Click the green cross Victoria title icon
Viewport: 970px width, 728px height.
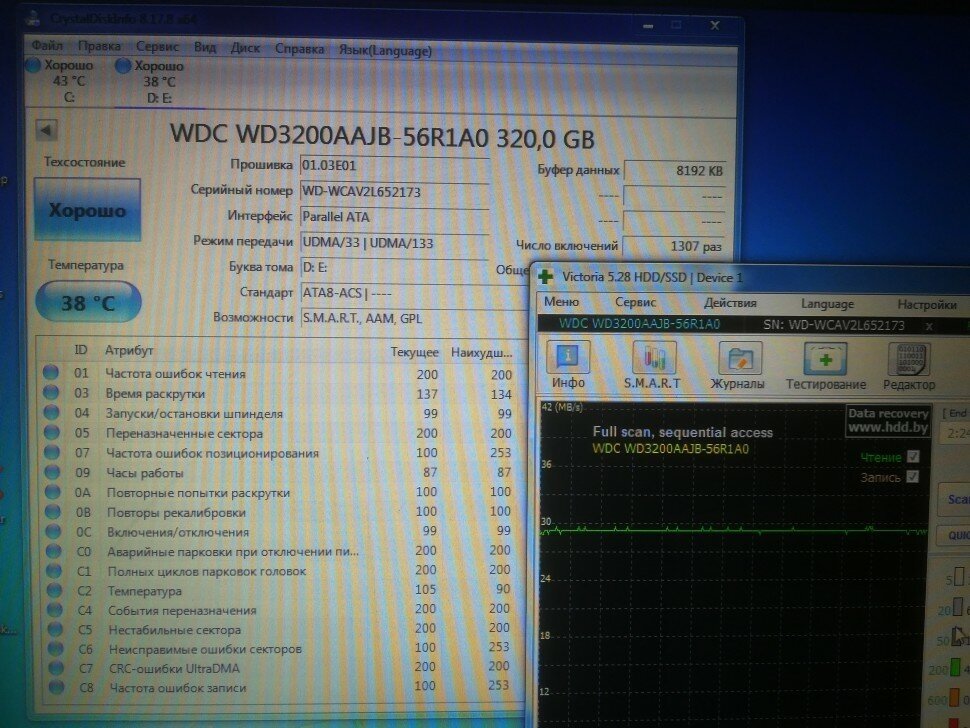[x=545, y=276]
